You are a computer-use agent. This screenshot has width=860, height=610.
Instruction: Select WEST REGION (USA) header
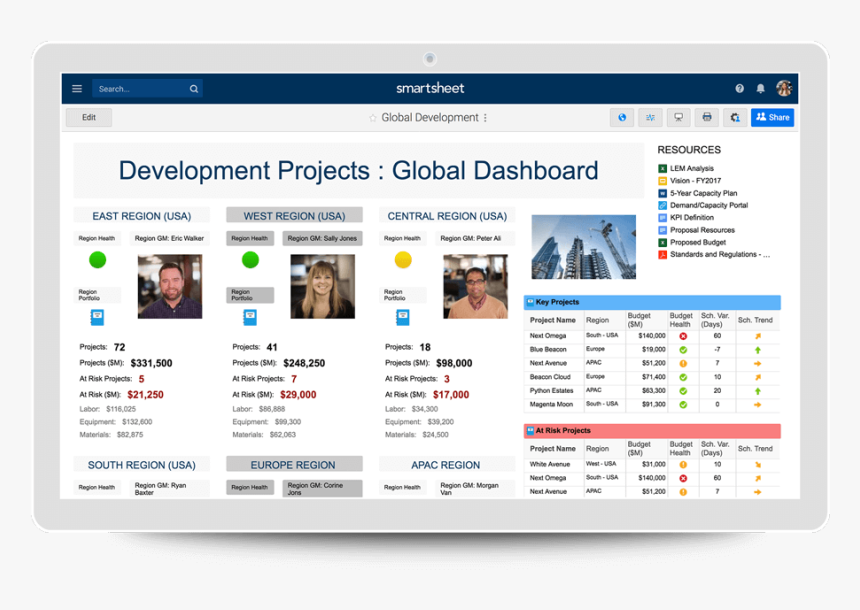pyautogui.click(x=295, y=216)
